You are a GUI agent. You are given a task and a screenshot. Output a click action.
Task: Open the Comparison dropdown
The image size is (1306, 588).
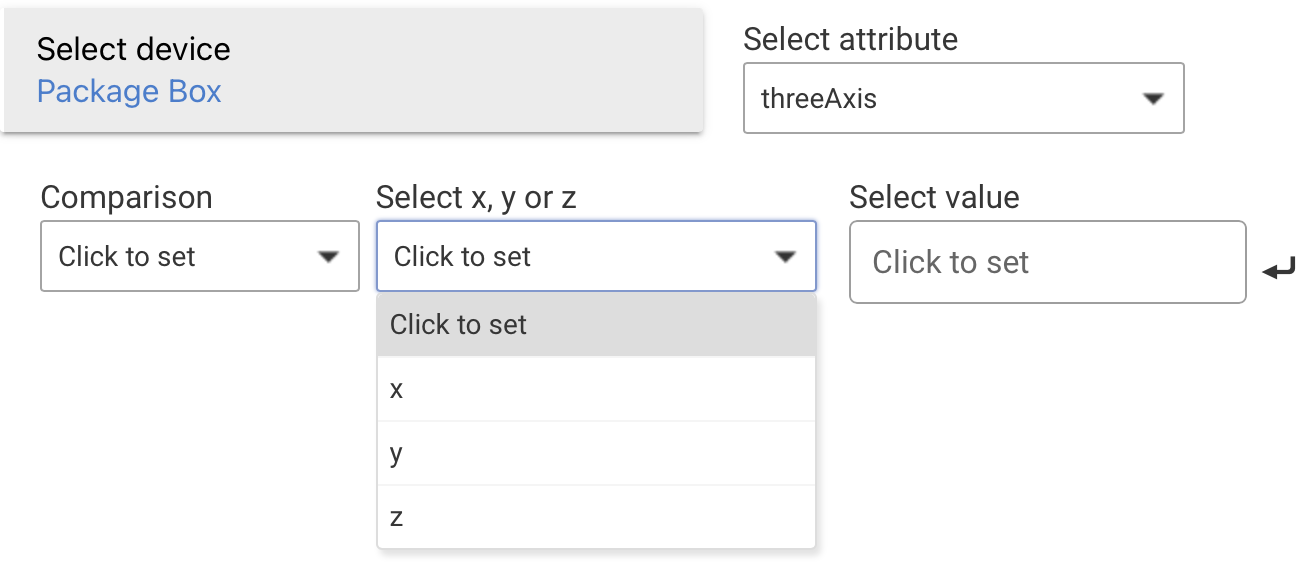200,256
